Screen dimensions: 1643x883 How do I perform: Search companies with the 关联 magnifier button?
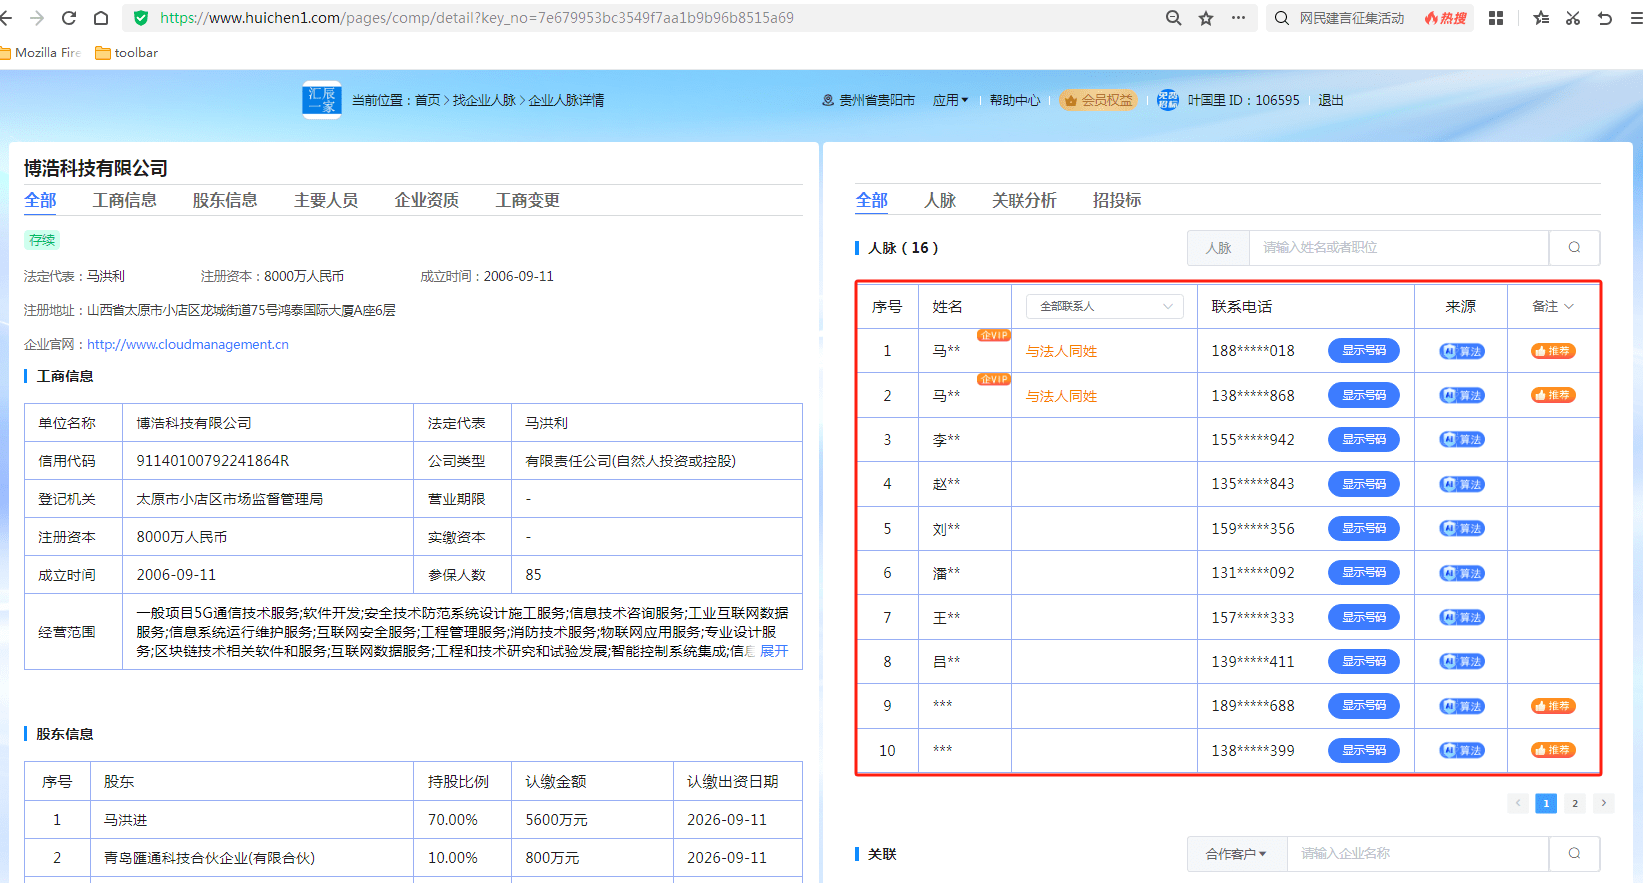point(1574,854)
